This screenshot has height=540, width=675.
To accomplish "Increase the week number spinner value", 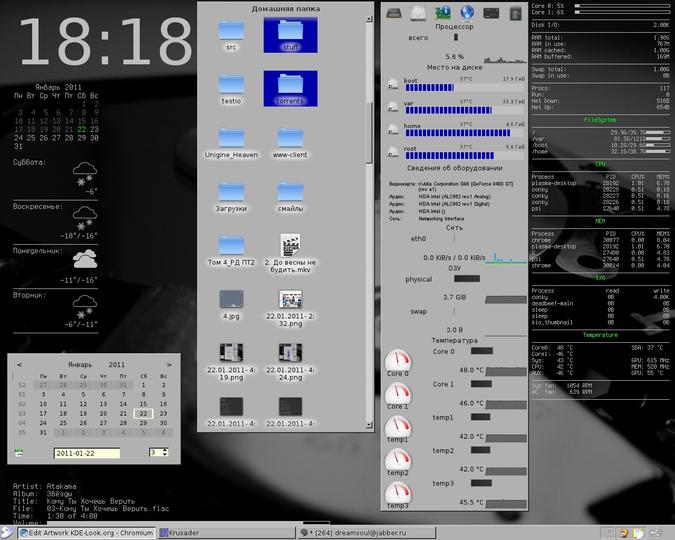I will point(165,450).
